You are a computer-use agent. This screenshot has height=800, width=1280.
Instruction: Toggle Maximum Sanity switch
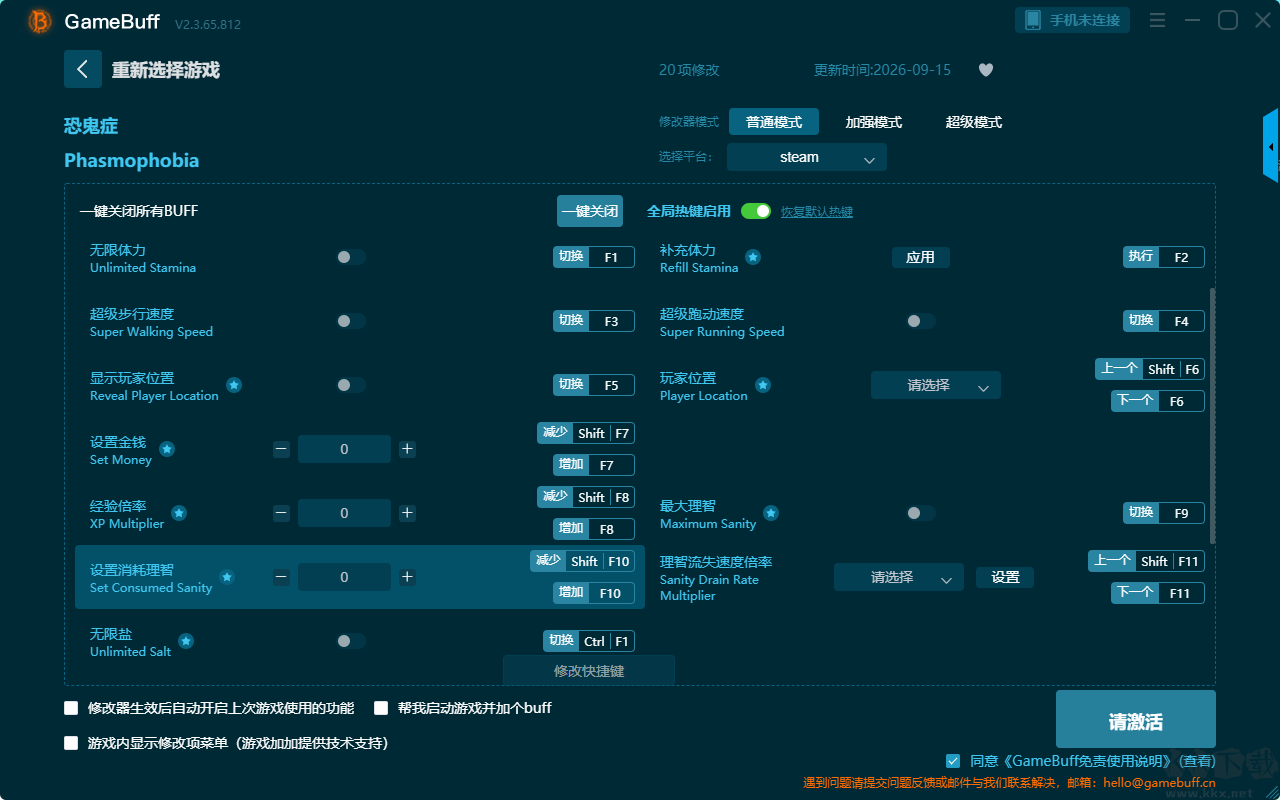point(921,513)
